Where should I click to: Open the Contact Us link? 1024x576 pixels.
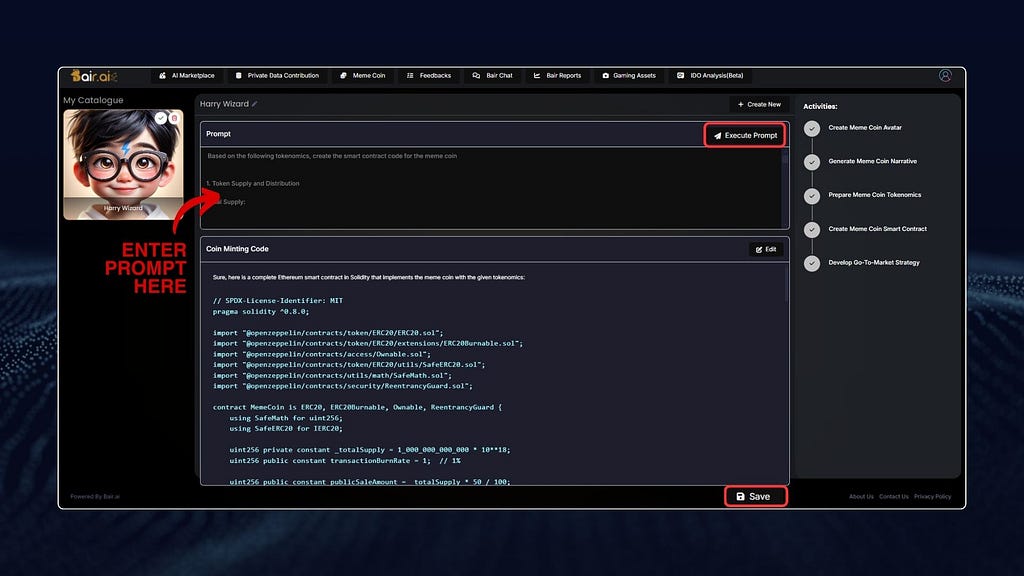pos(893,496)
